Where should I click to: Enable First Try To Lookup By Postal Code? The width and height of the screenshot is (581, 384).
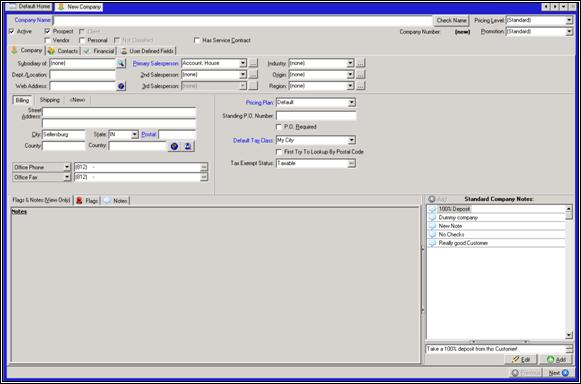click(279, 152)
